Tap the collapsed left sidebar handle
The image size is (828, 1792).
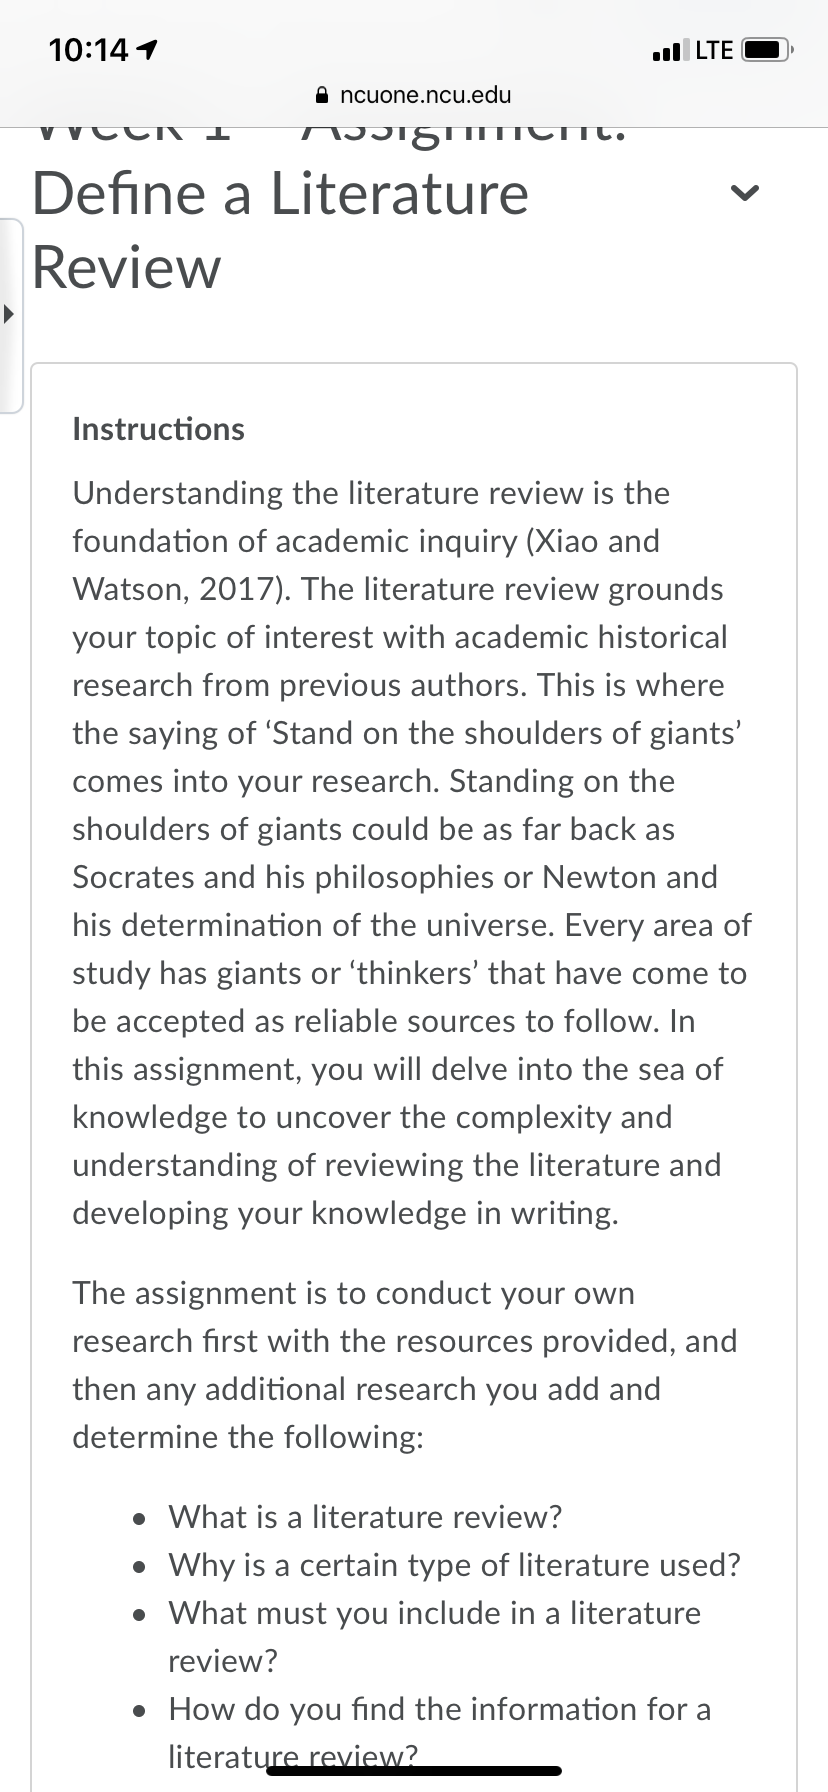point(11,315)
